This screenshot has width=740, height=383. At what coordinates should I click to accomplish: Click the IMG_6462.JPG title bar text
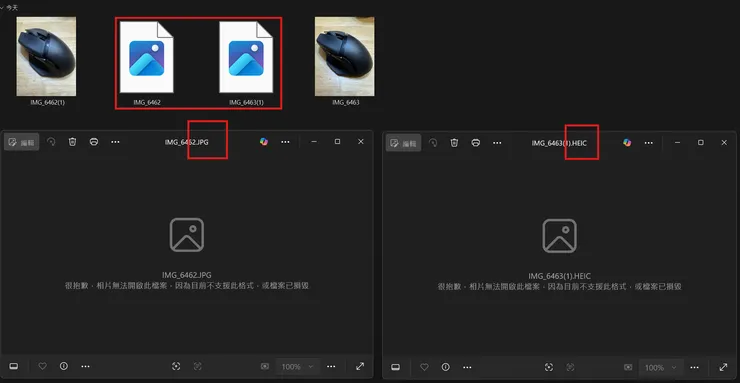[187, 142]
